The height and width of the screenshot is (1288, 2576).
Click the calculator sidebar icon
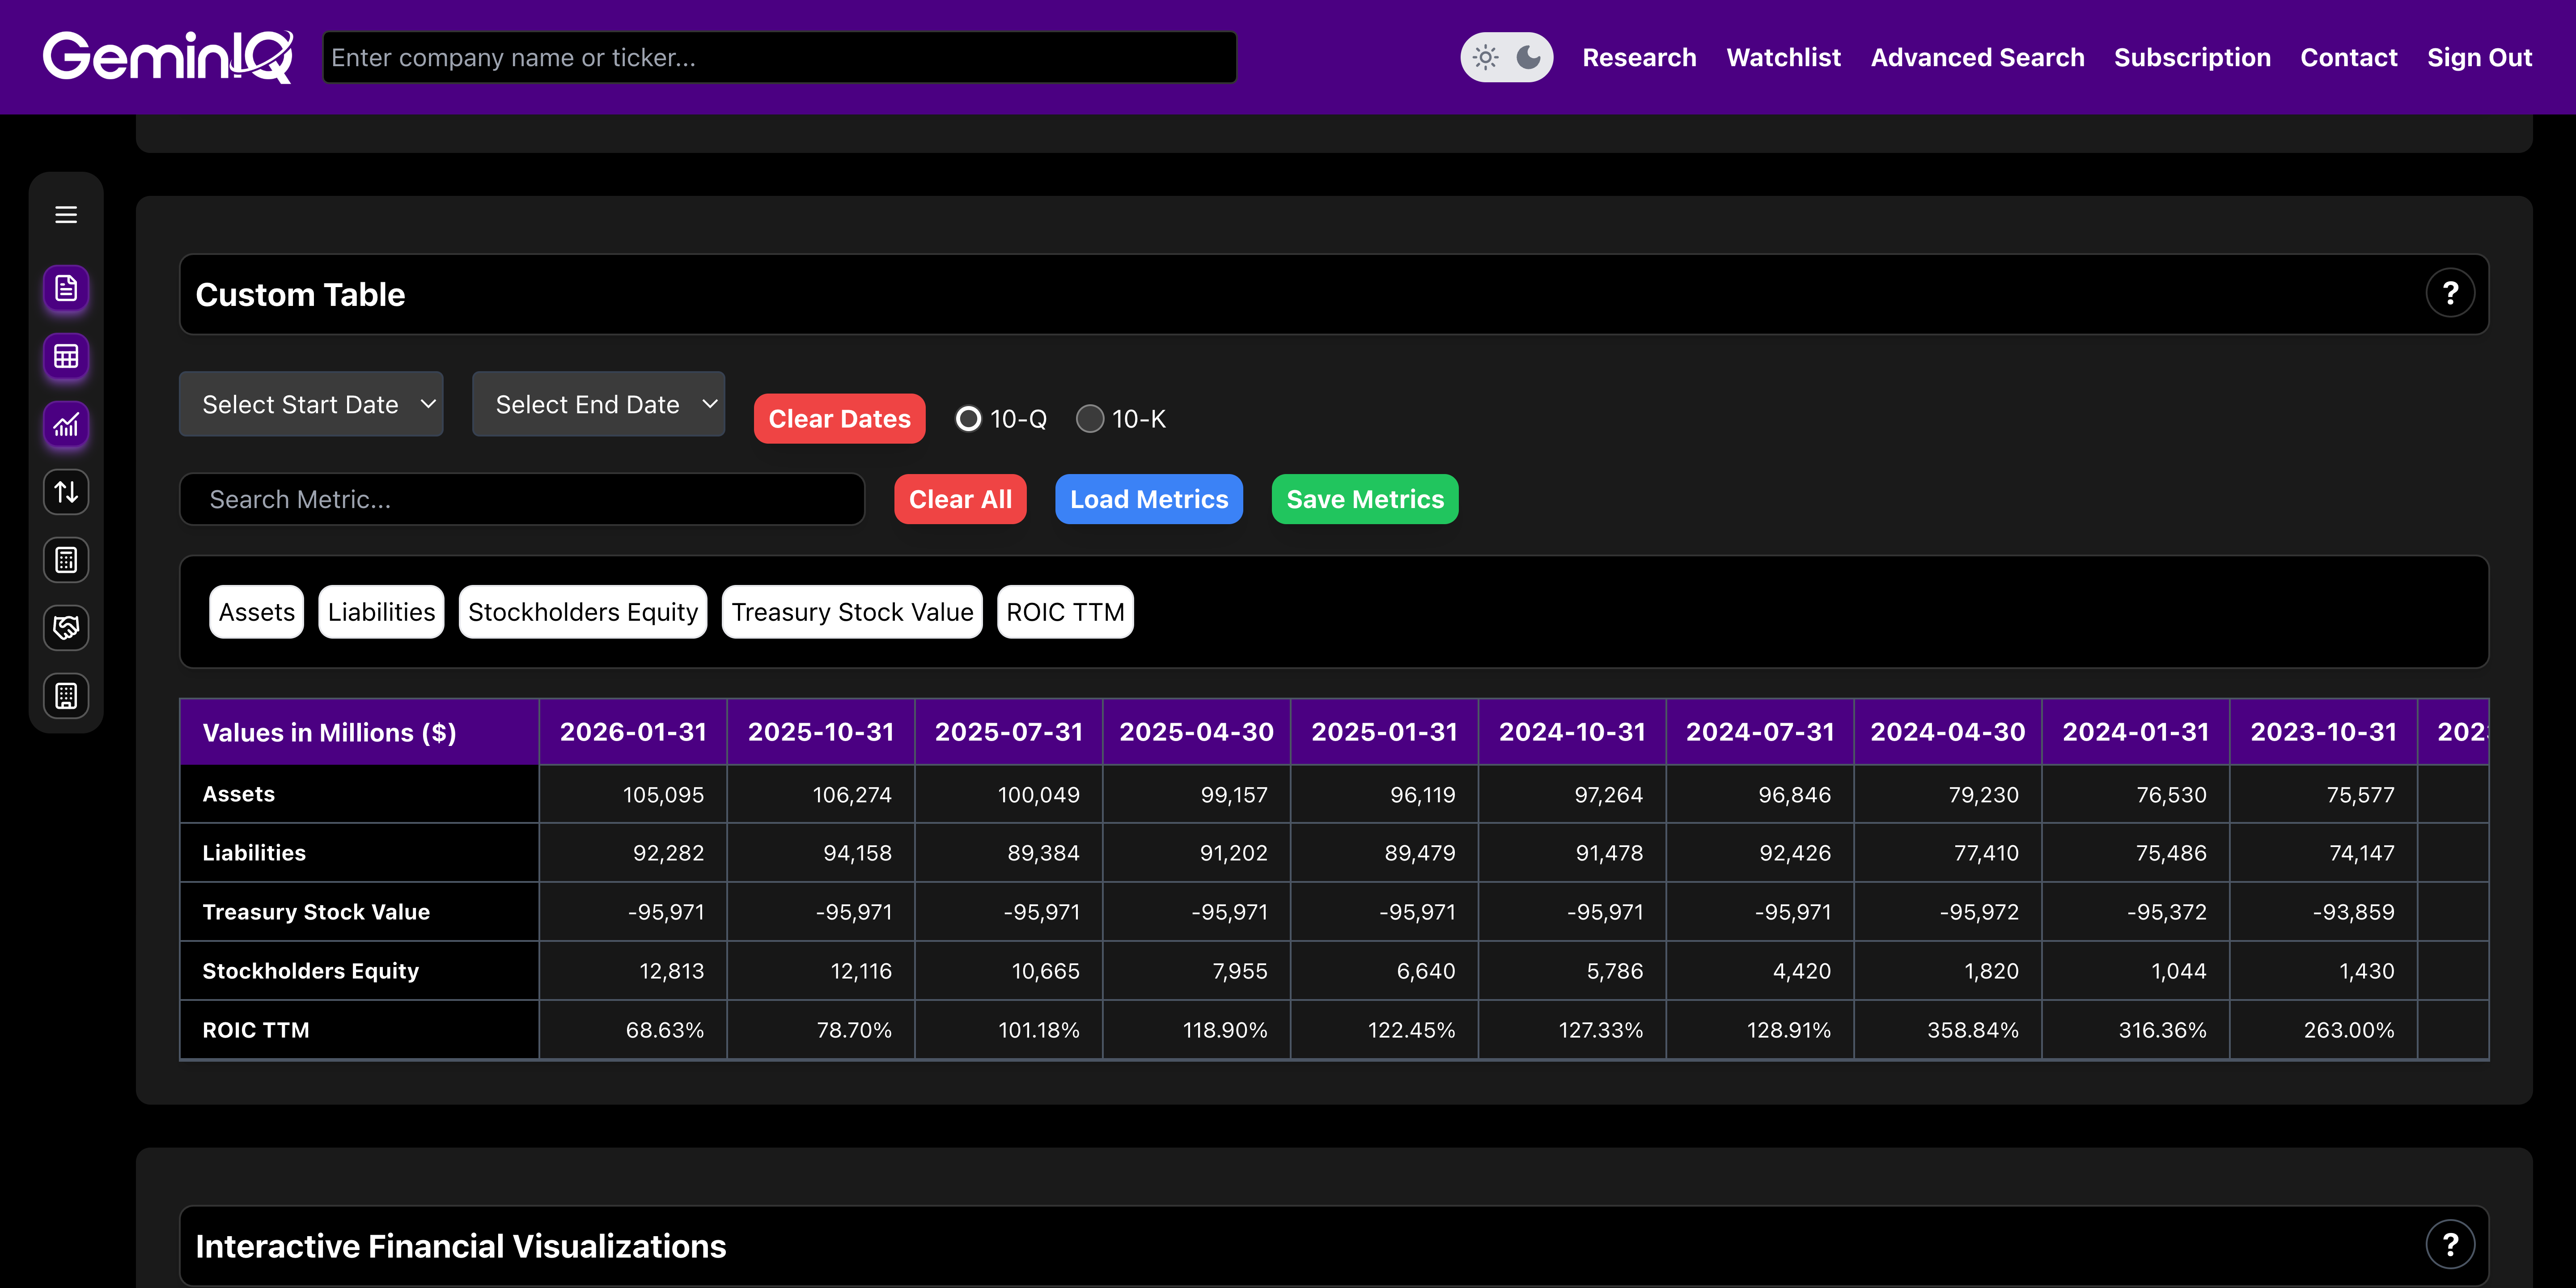[66, 560]
